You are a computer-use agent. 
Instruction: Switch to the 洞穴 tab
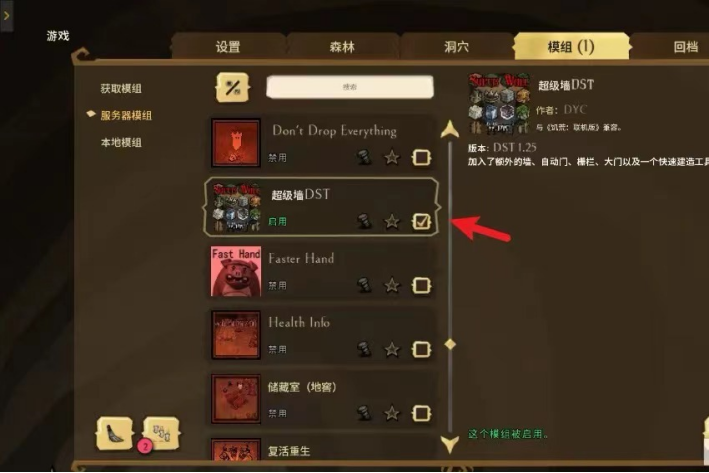pos(456,46)
